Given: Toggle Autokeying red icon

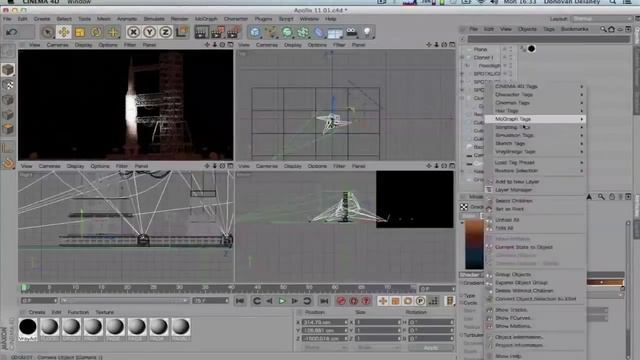Looking at the screenshot, I should point(353,301).
